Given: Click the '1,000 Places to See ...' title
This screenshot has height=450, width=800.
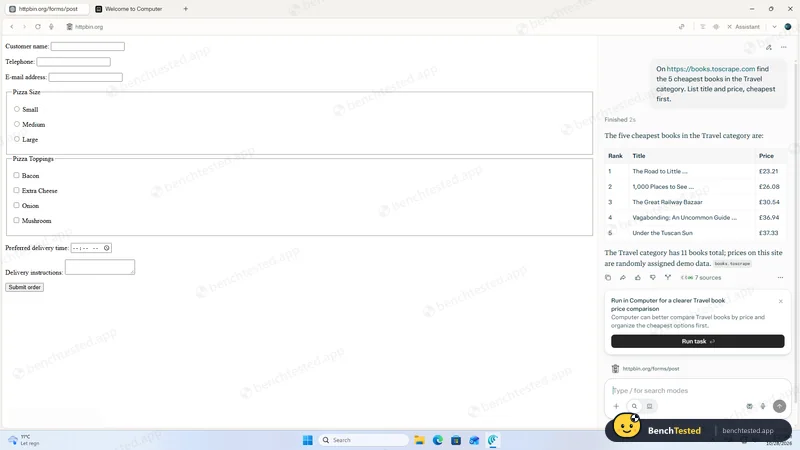Looking at the screenshot, I should [663, 187].
